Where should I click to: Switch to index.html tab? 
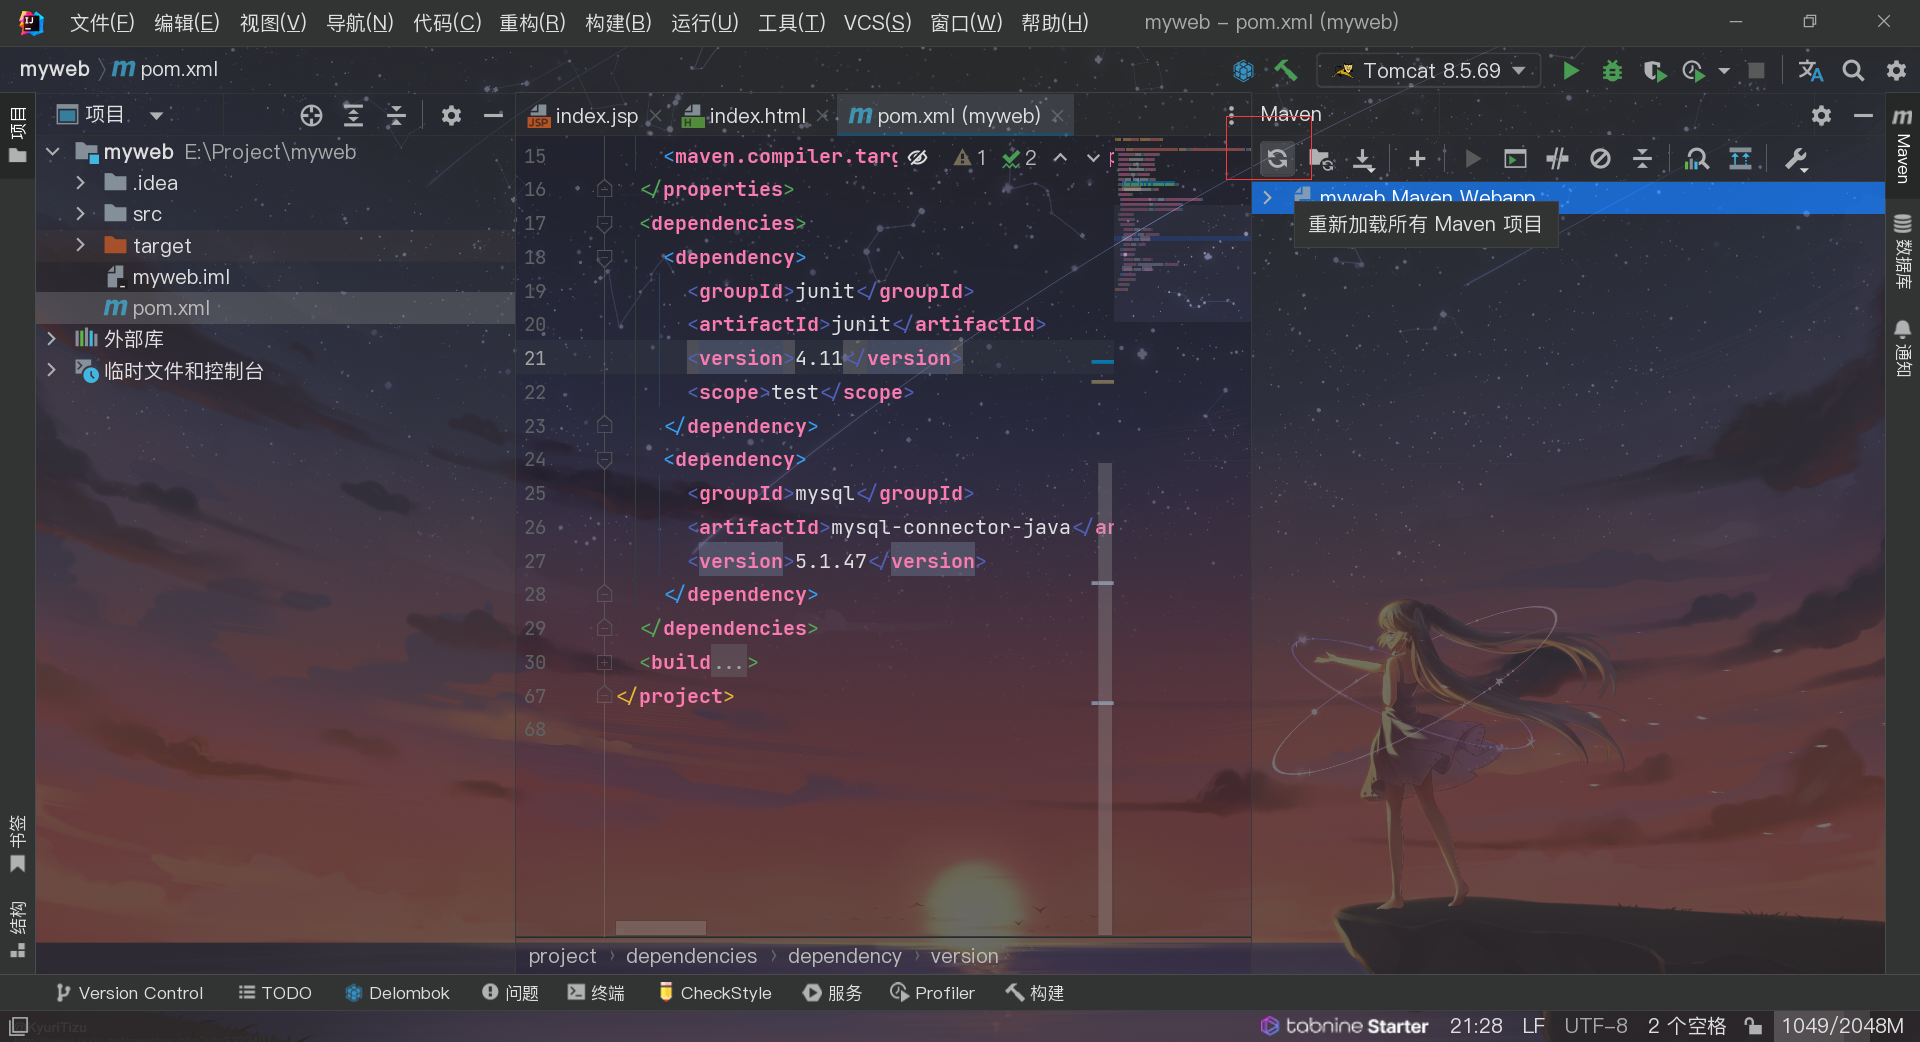pyautogui.click(x=757, y=116)
